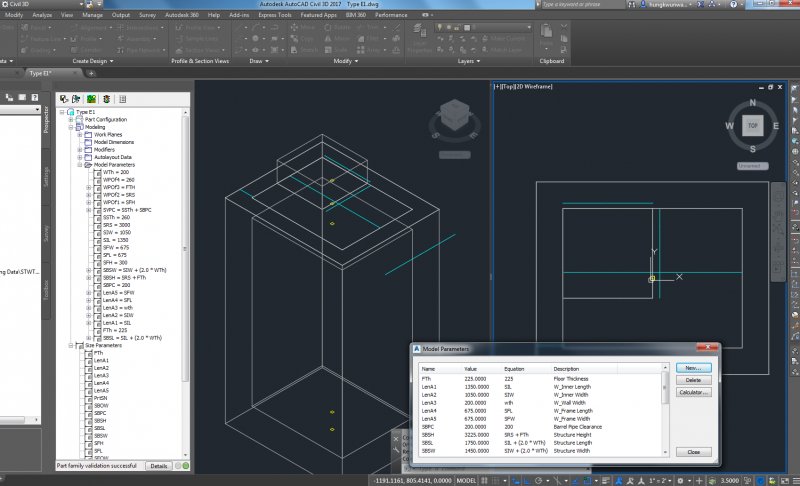Viewport: 800px width, 486px height.
Task: Click the traffic-light validate icon in Part Builder
Action: coord(106,99)
